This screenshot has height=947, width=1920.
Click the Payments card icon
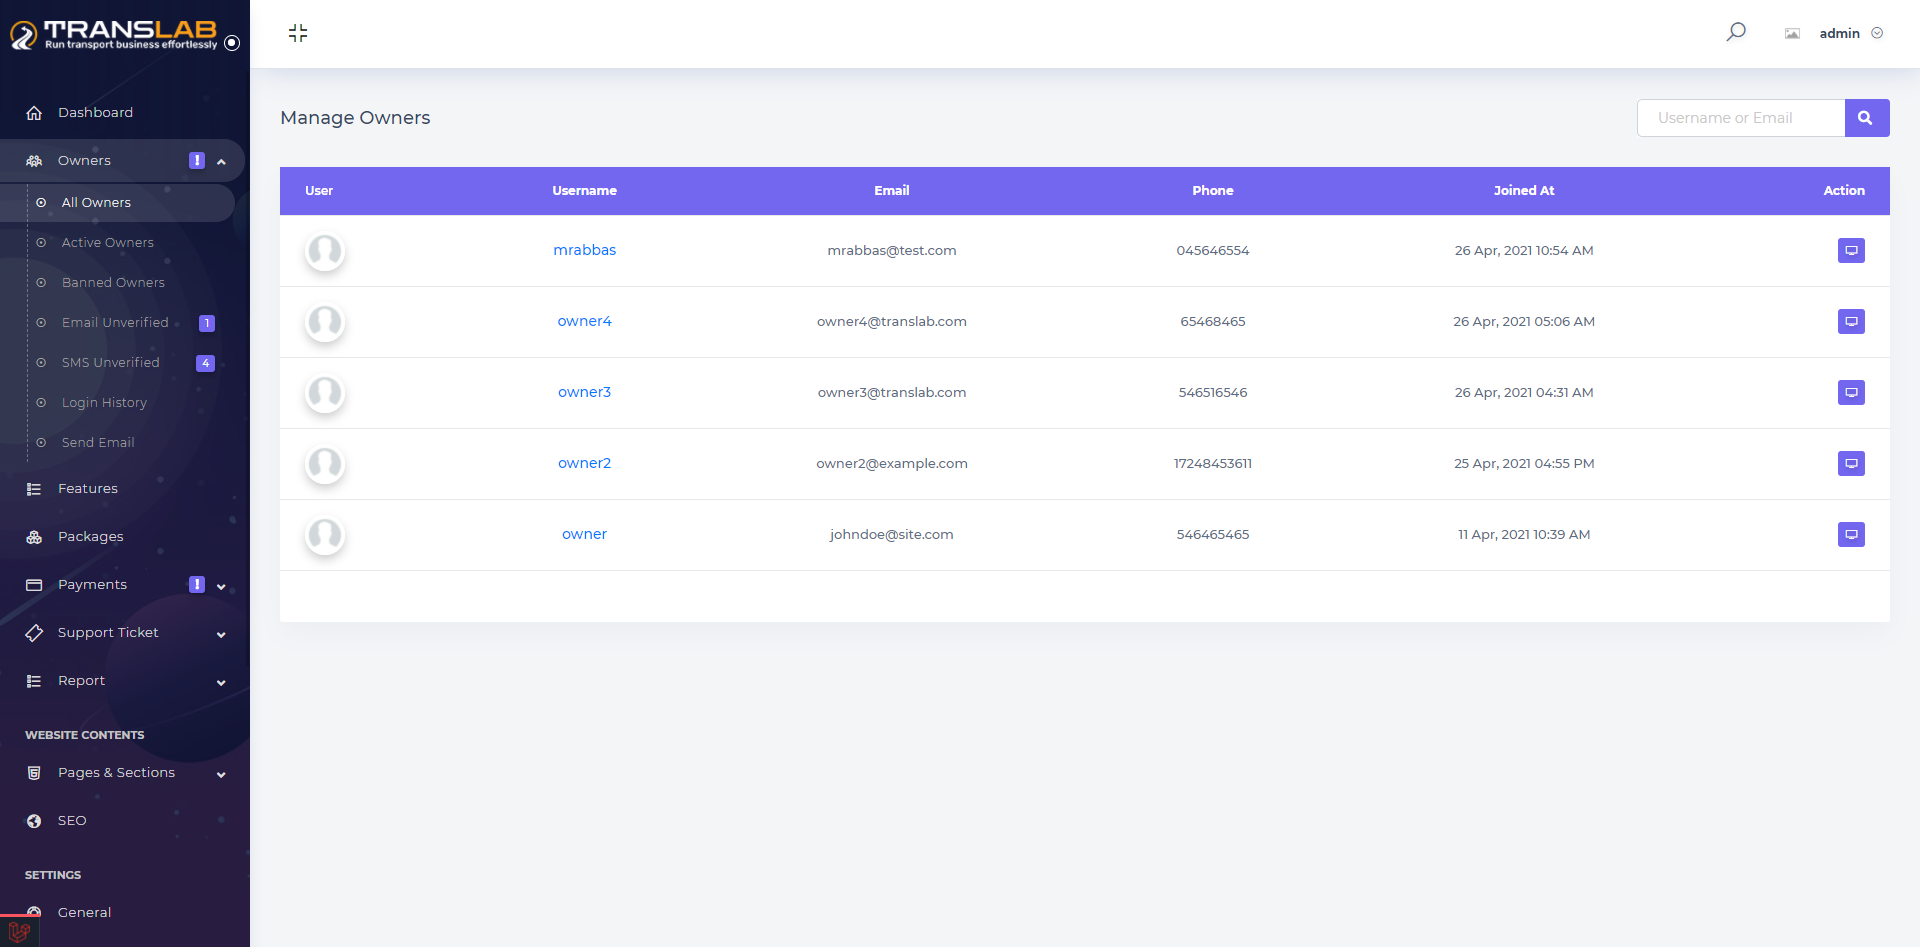click(34, 585)
